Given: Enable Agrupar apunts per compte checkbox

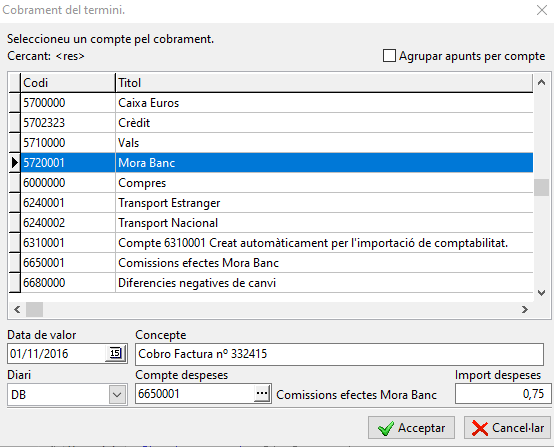Looking at the screenshot, I should click(389, 56).
